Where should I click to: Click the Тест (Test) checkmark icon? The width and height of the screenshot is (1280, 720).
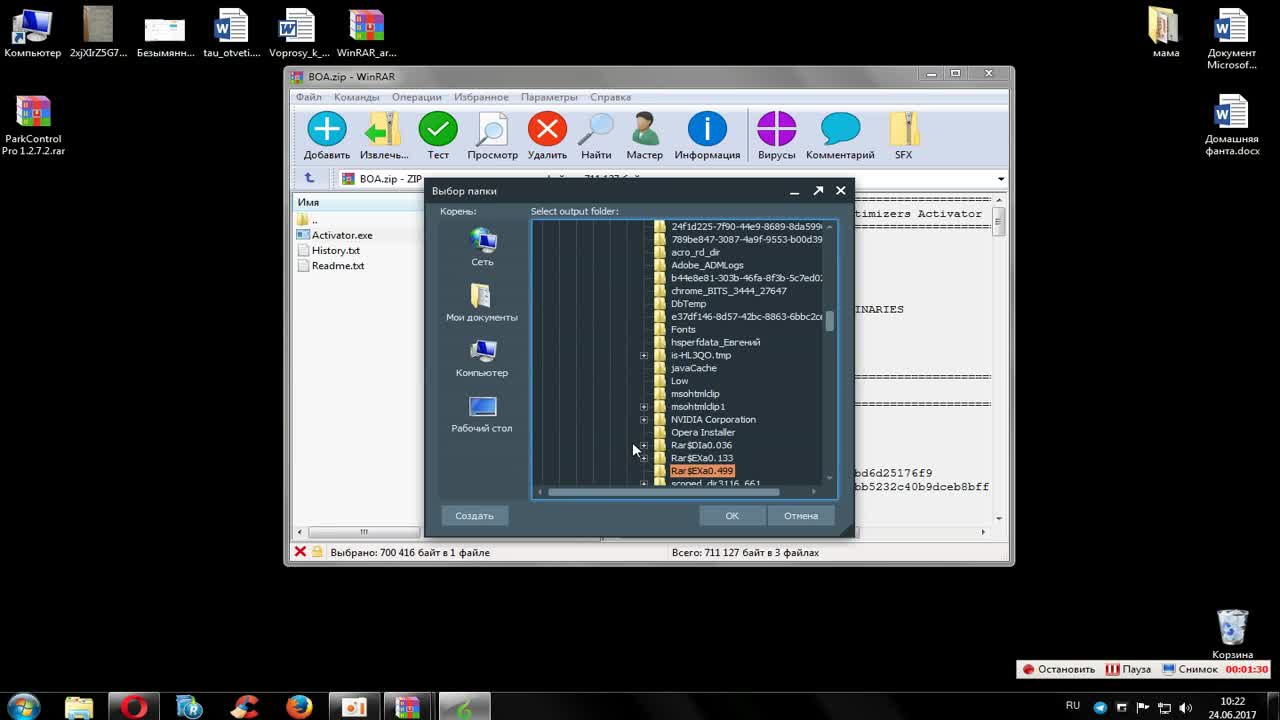438,130
